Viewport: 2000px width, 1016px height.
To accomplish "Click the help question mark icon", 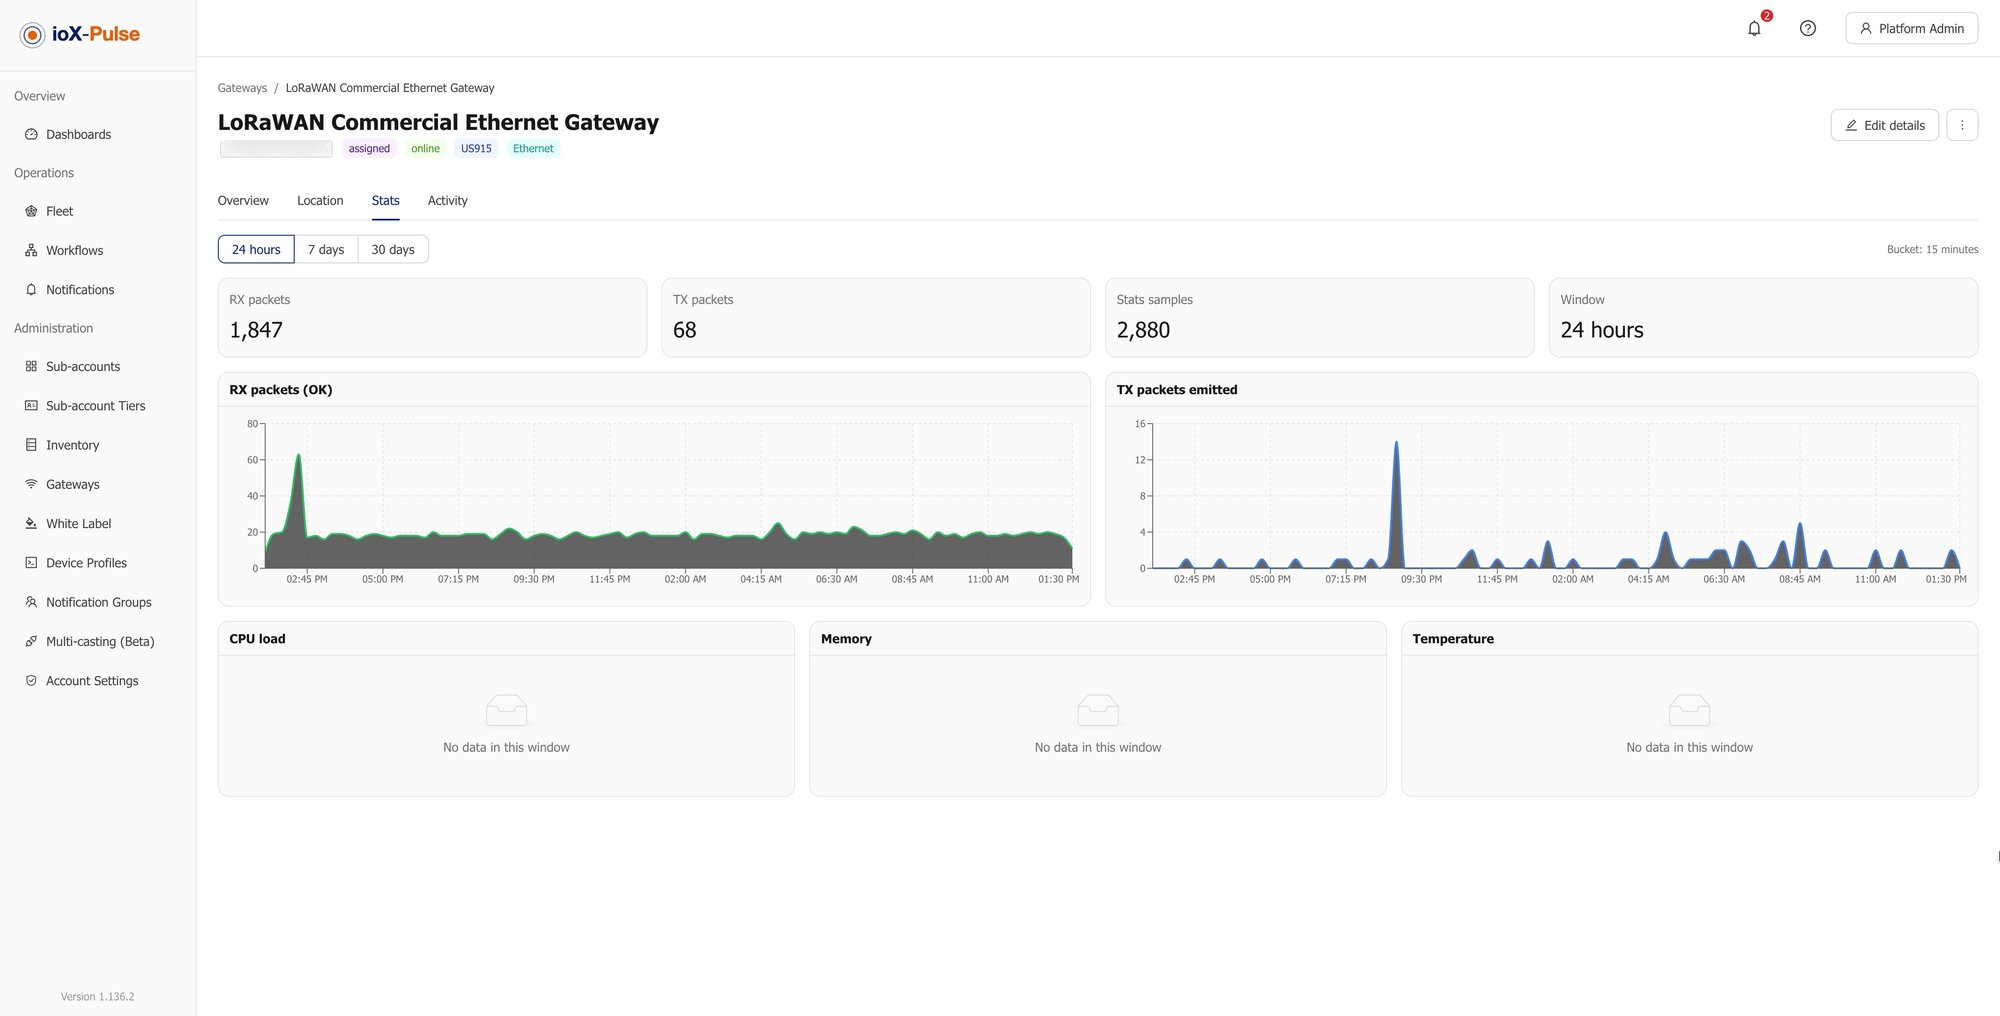I will click(x=1808, y=29).
